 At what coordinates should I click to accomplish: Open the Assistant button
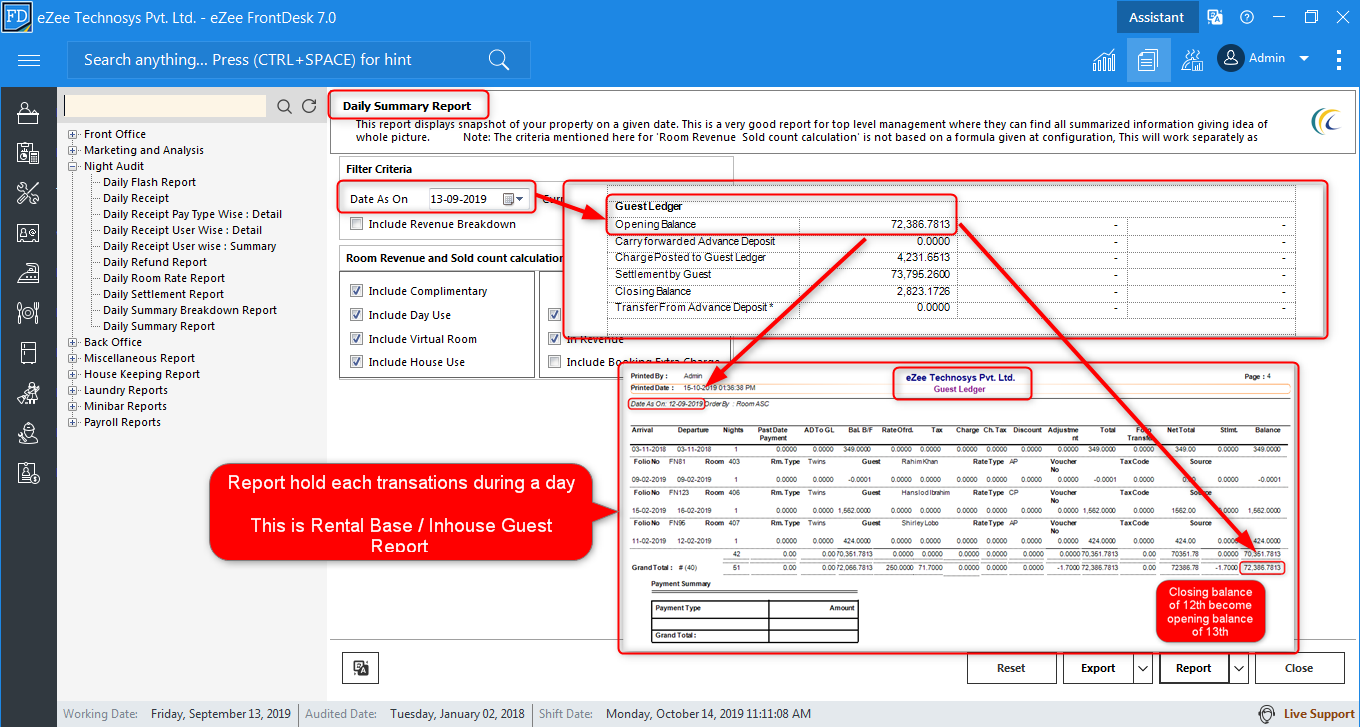(1157, 17)
